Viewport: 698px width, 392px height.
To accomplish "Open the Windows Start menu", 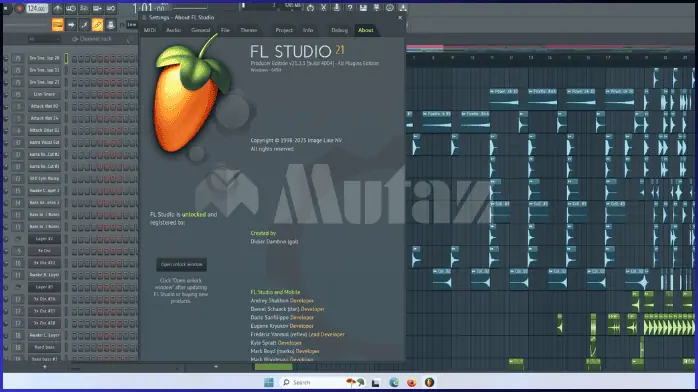I will [269, 382].
